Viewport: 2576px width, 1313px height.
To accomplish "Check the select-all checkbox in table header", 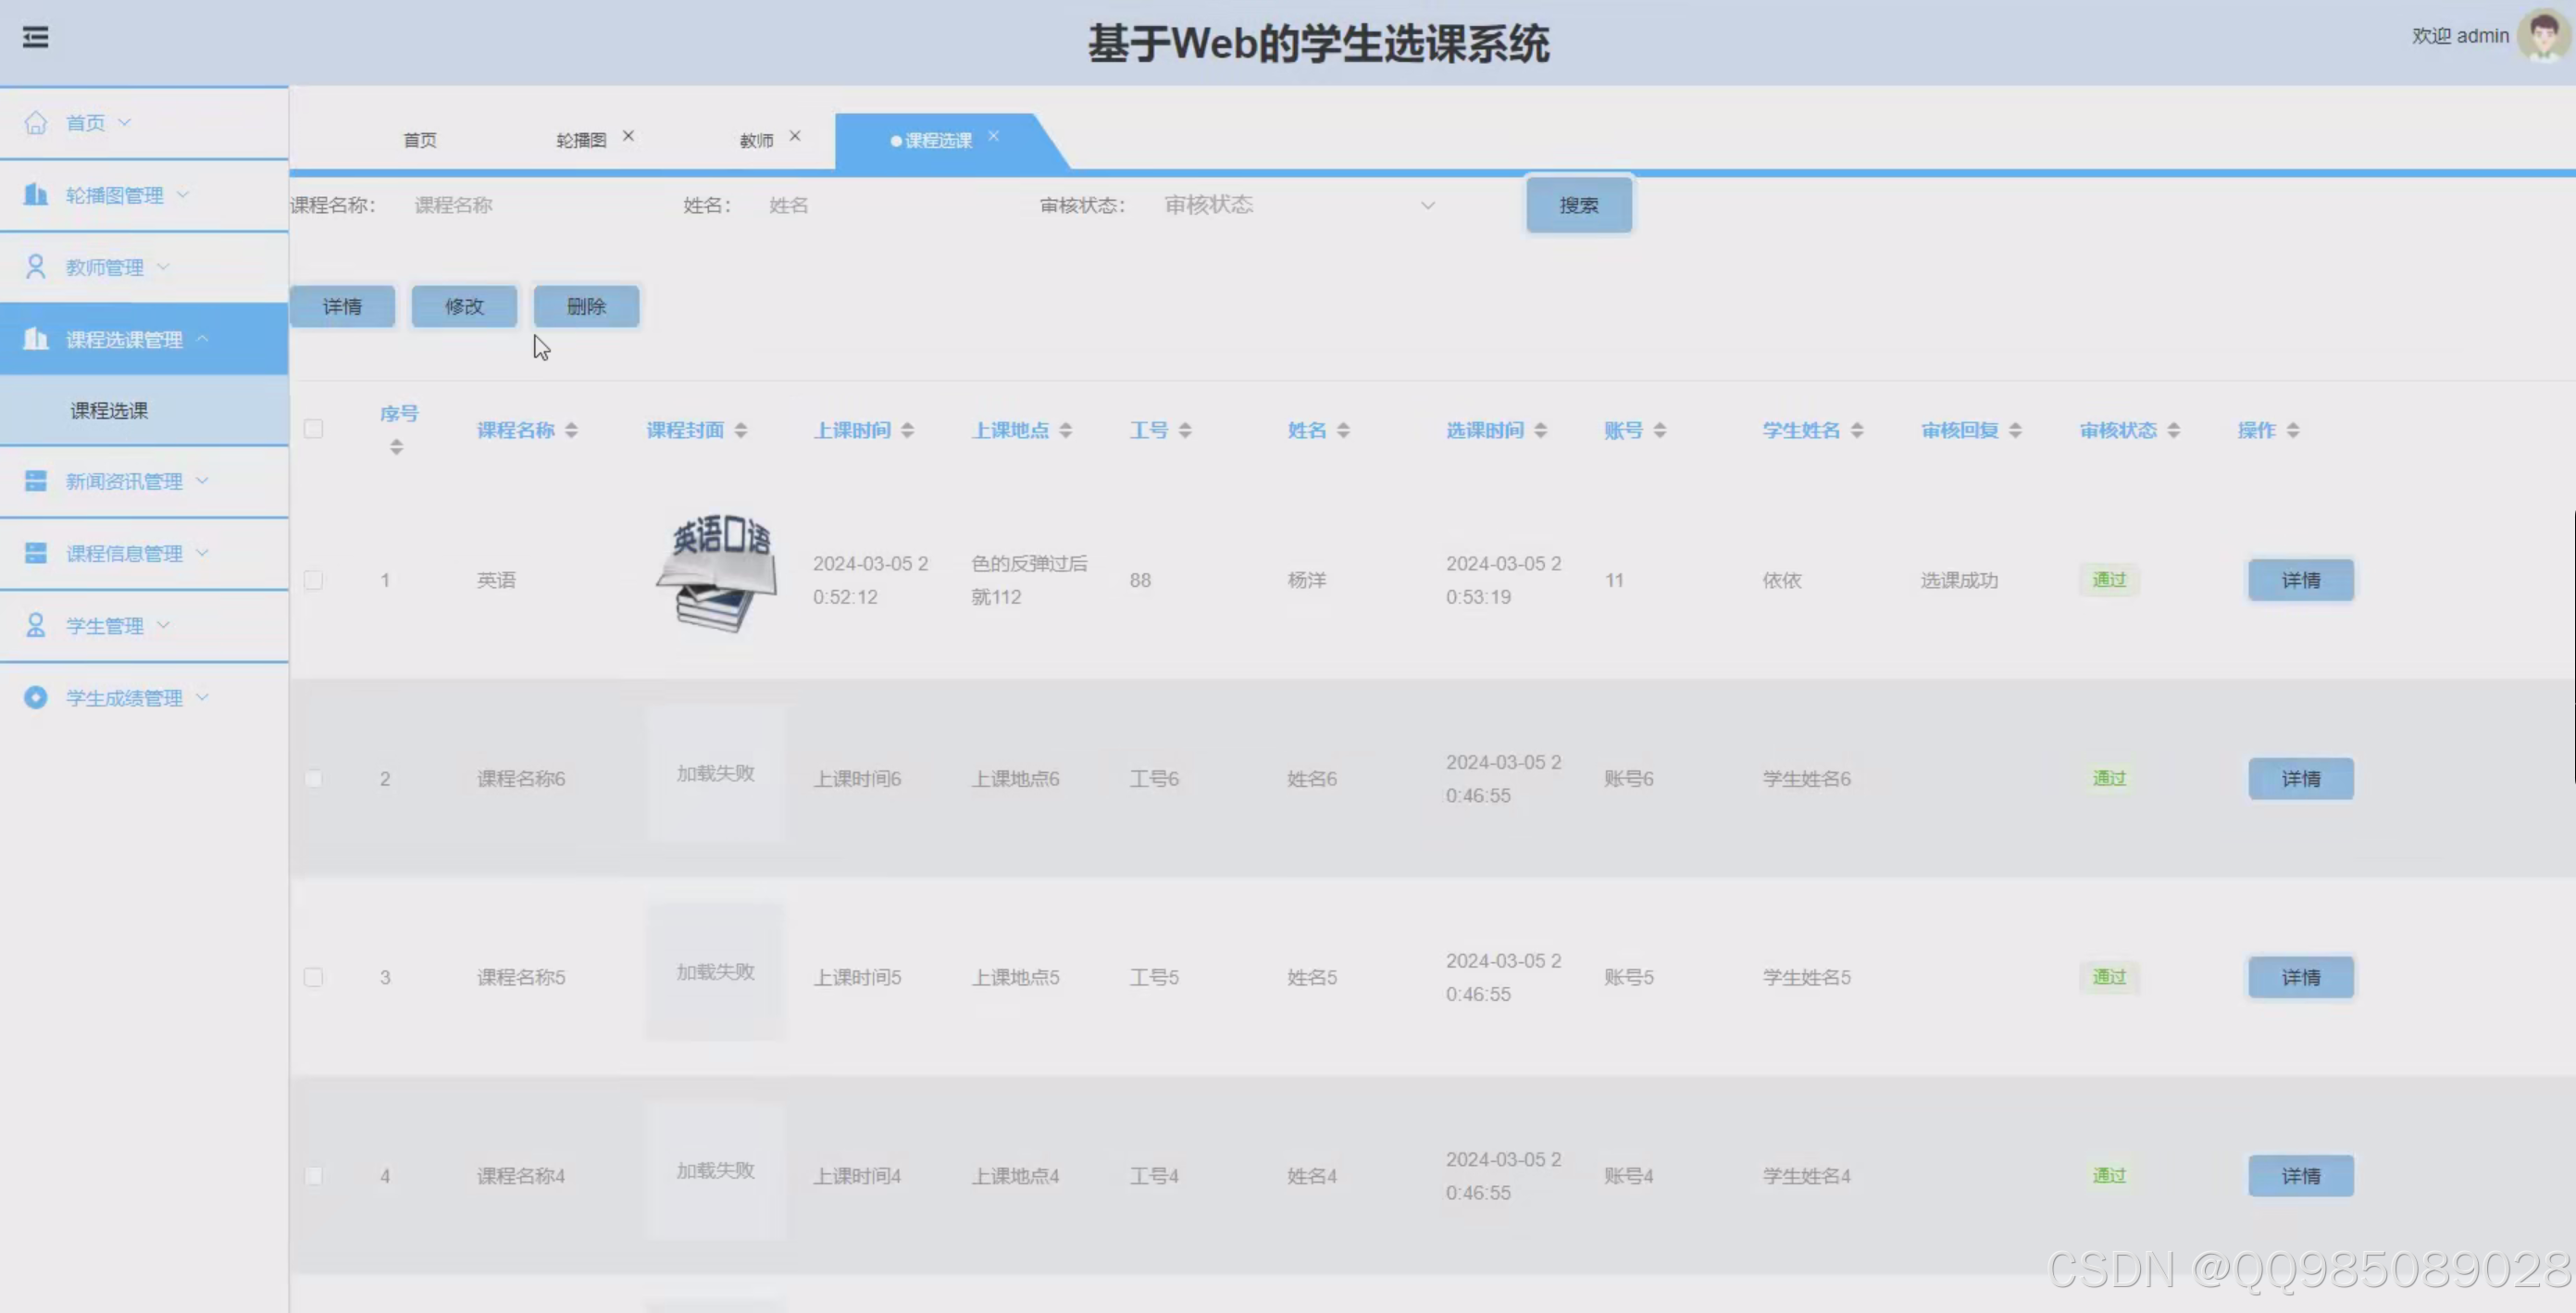I will click(x=314, y=428).
